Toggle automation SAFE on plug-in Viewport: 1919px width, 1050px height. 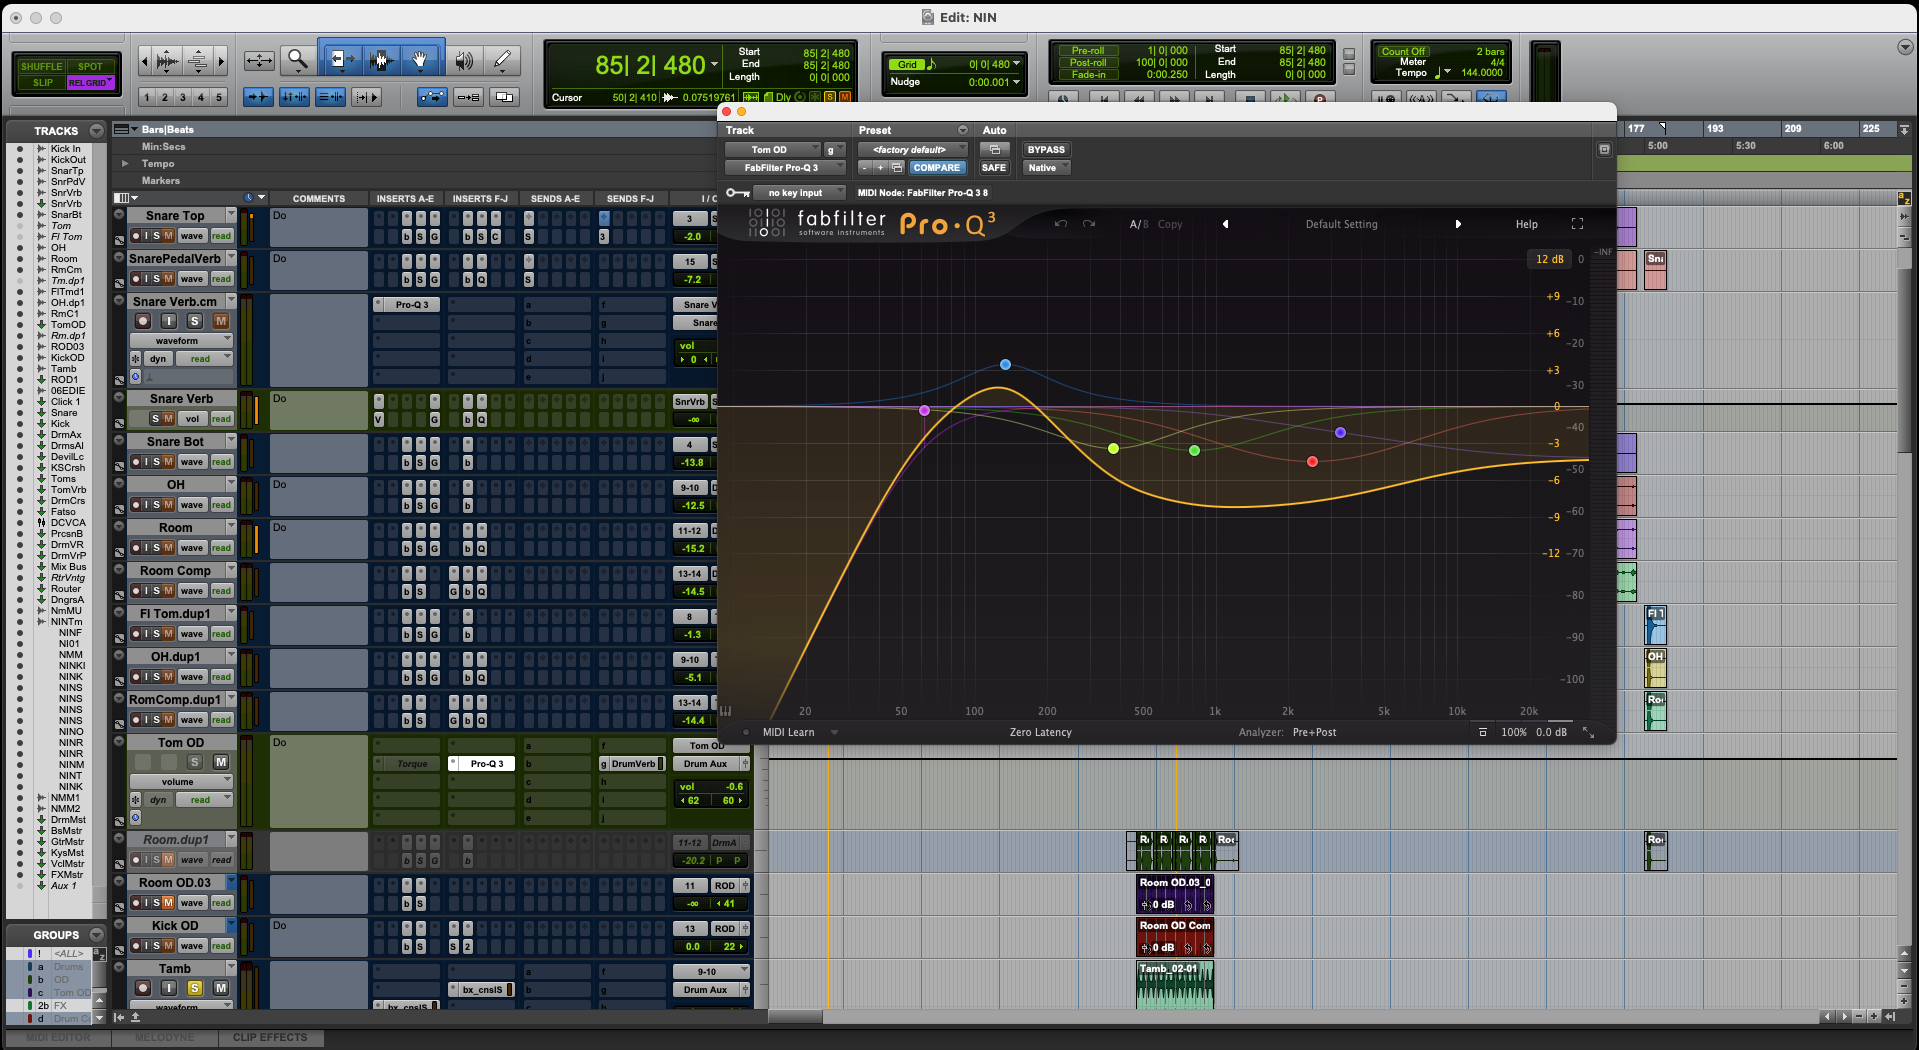point(994,168)
